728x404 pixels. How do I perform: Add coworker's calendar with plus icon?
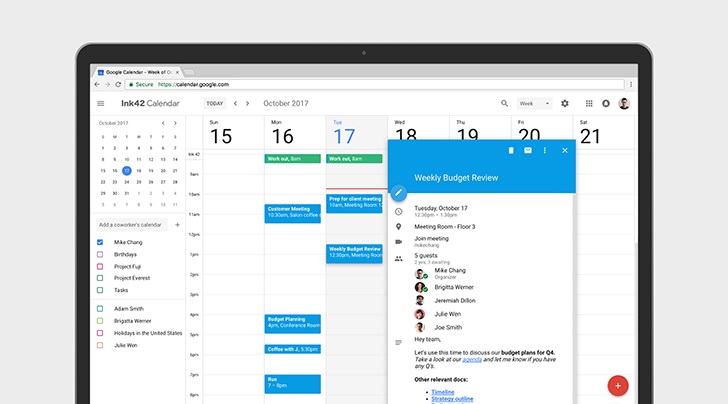(177, 225)
